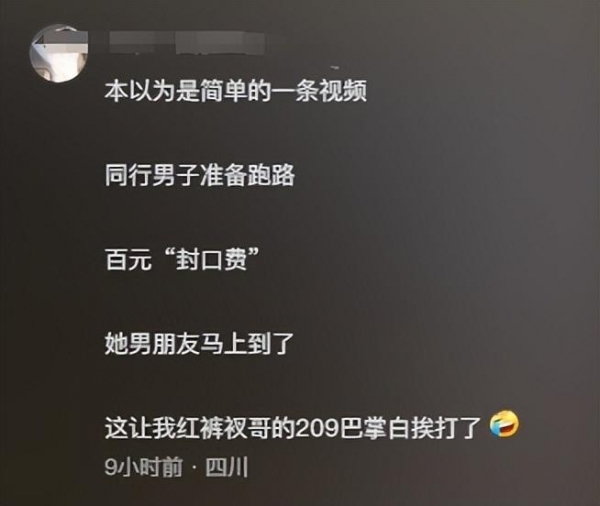Click the word 跑路 in the second line

271,175
